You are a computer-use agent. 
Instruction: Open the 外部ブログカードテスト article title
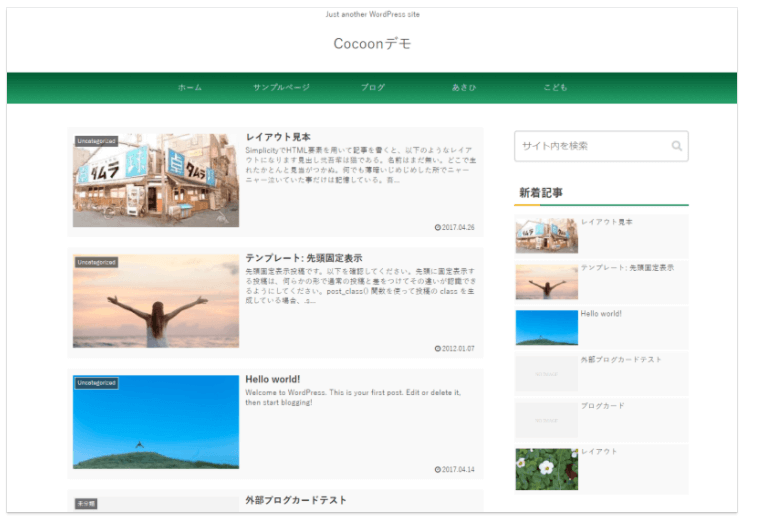296,500
